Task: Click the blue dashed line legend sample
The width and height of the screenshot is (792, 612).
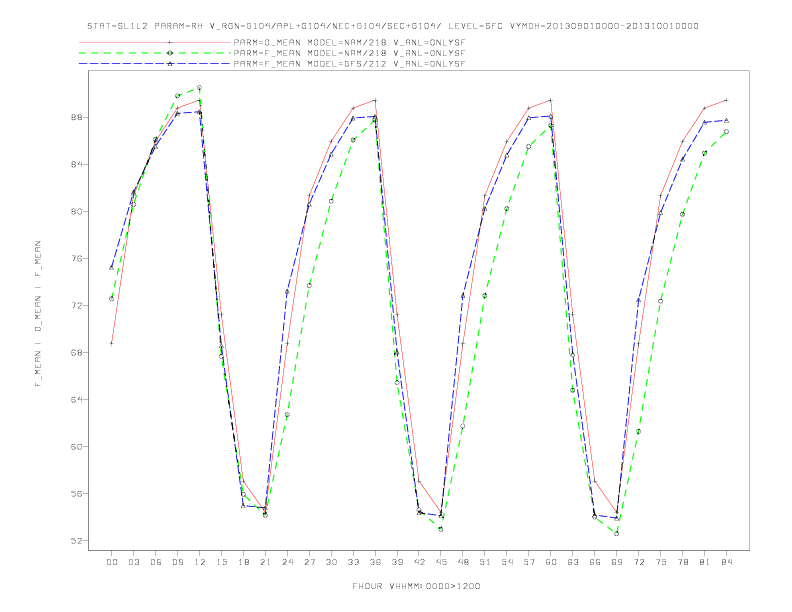Action: 155,64
